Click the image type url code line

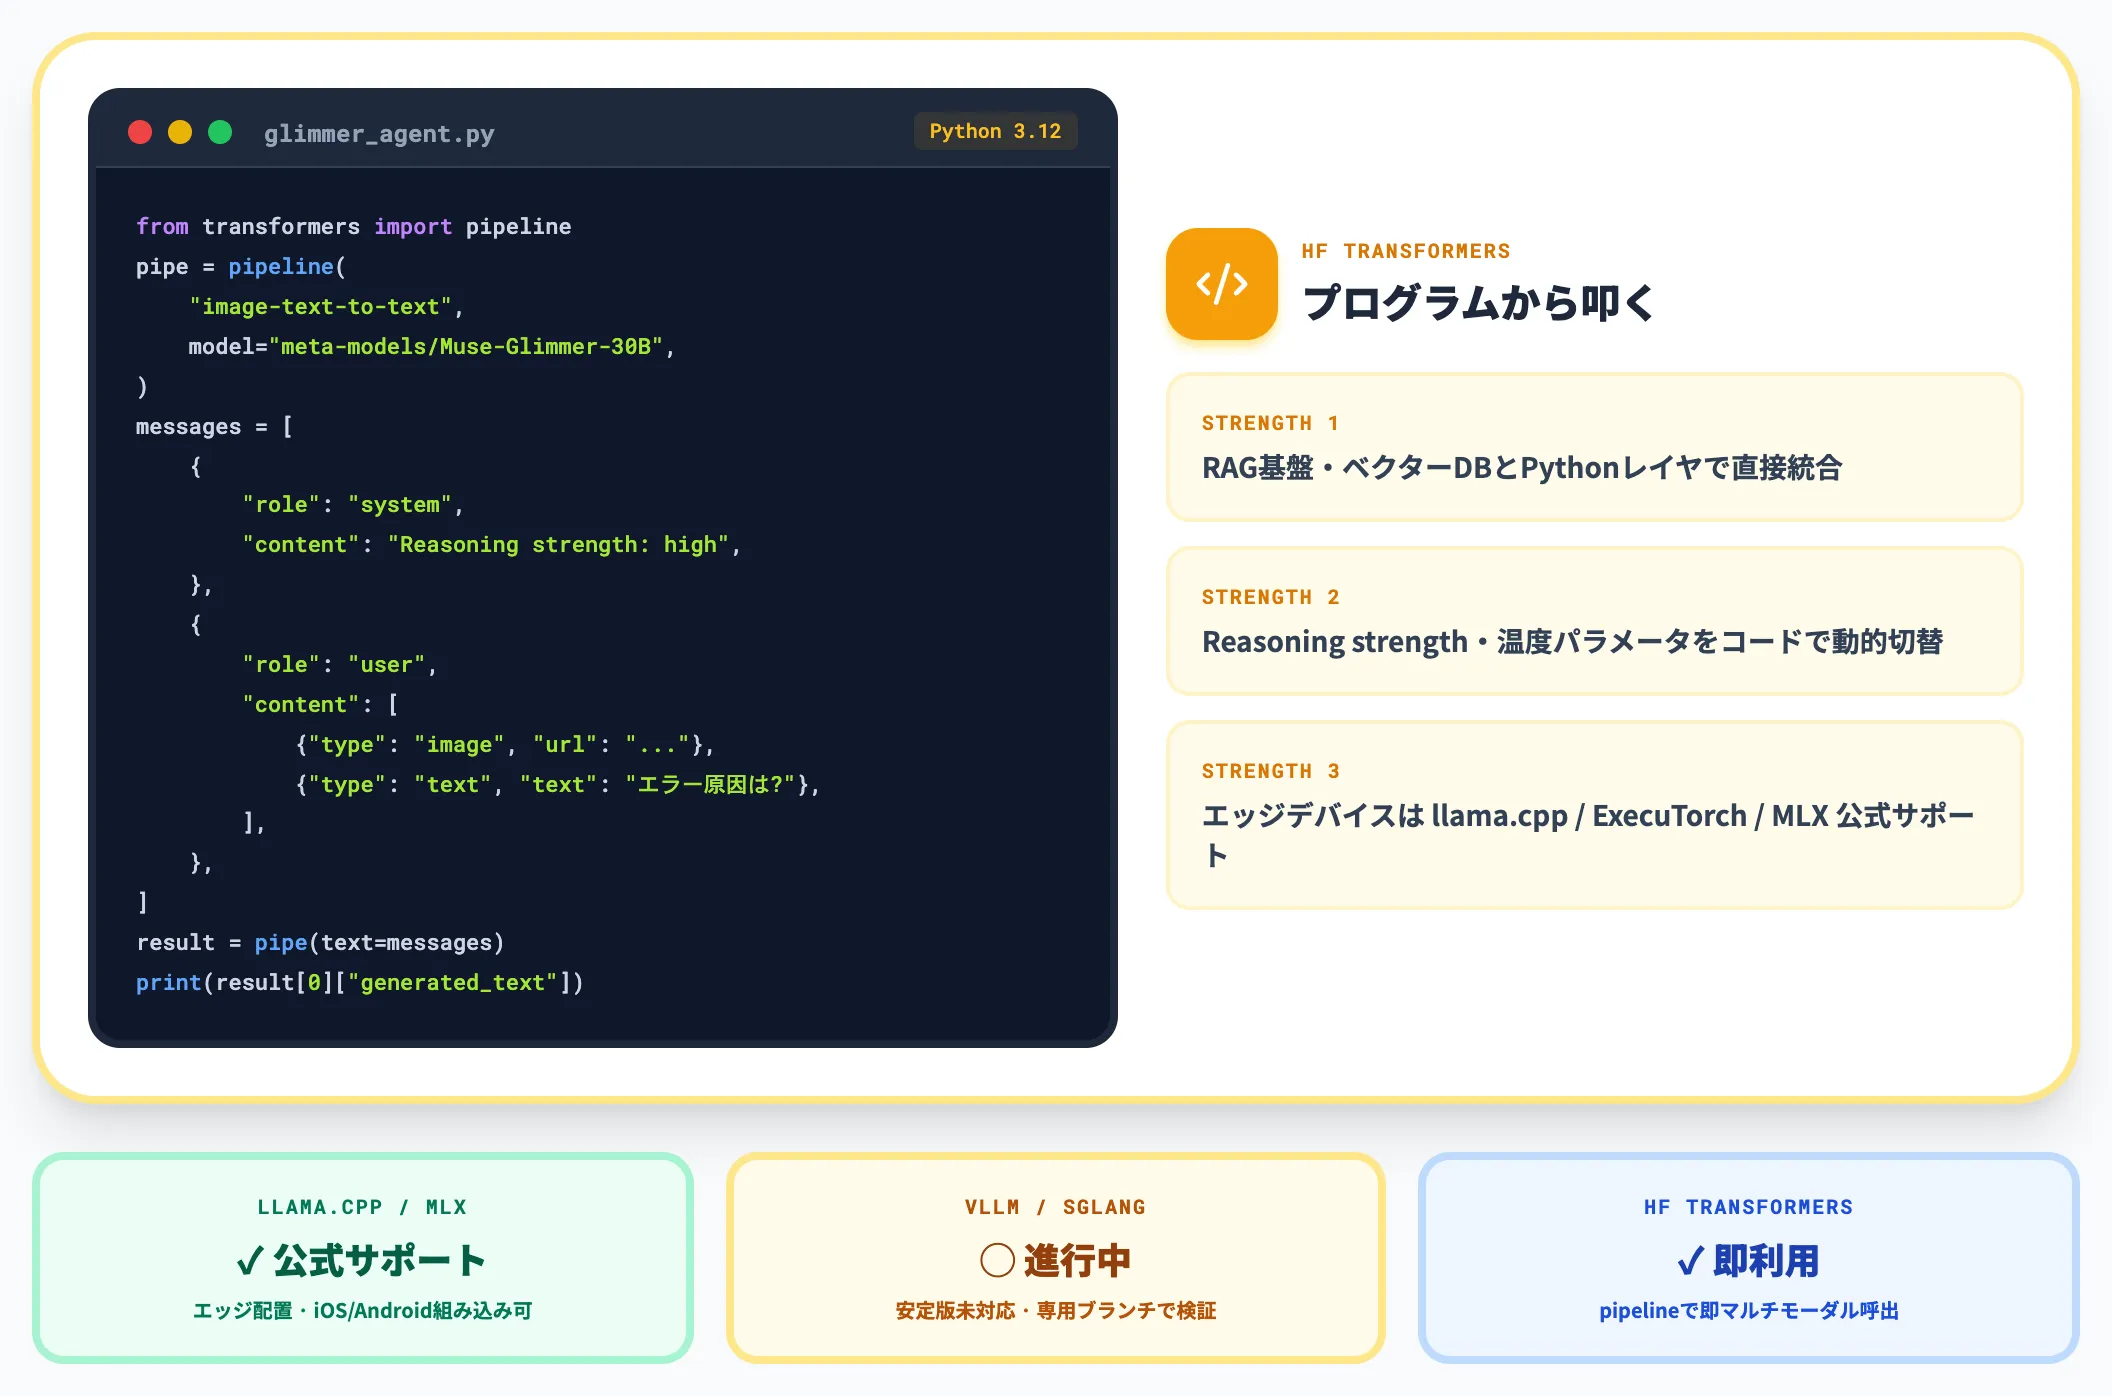point(505,745)
